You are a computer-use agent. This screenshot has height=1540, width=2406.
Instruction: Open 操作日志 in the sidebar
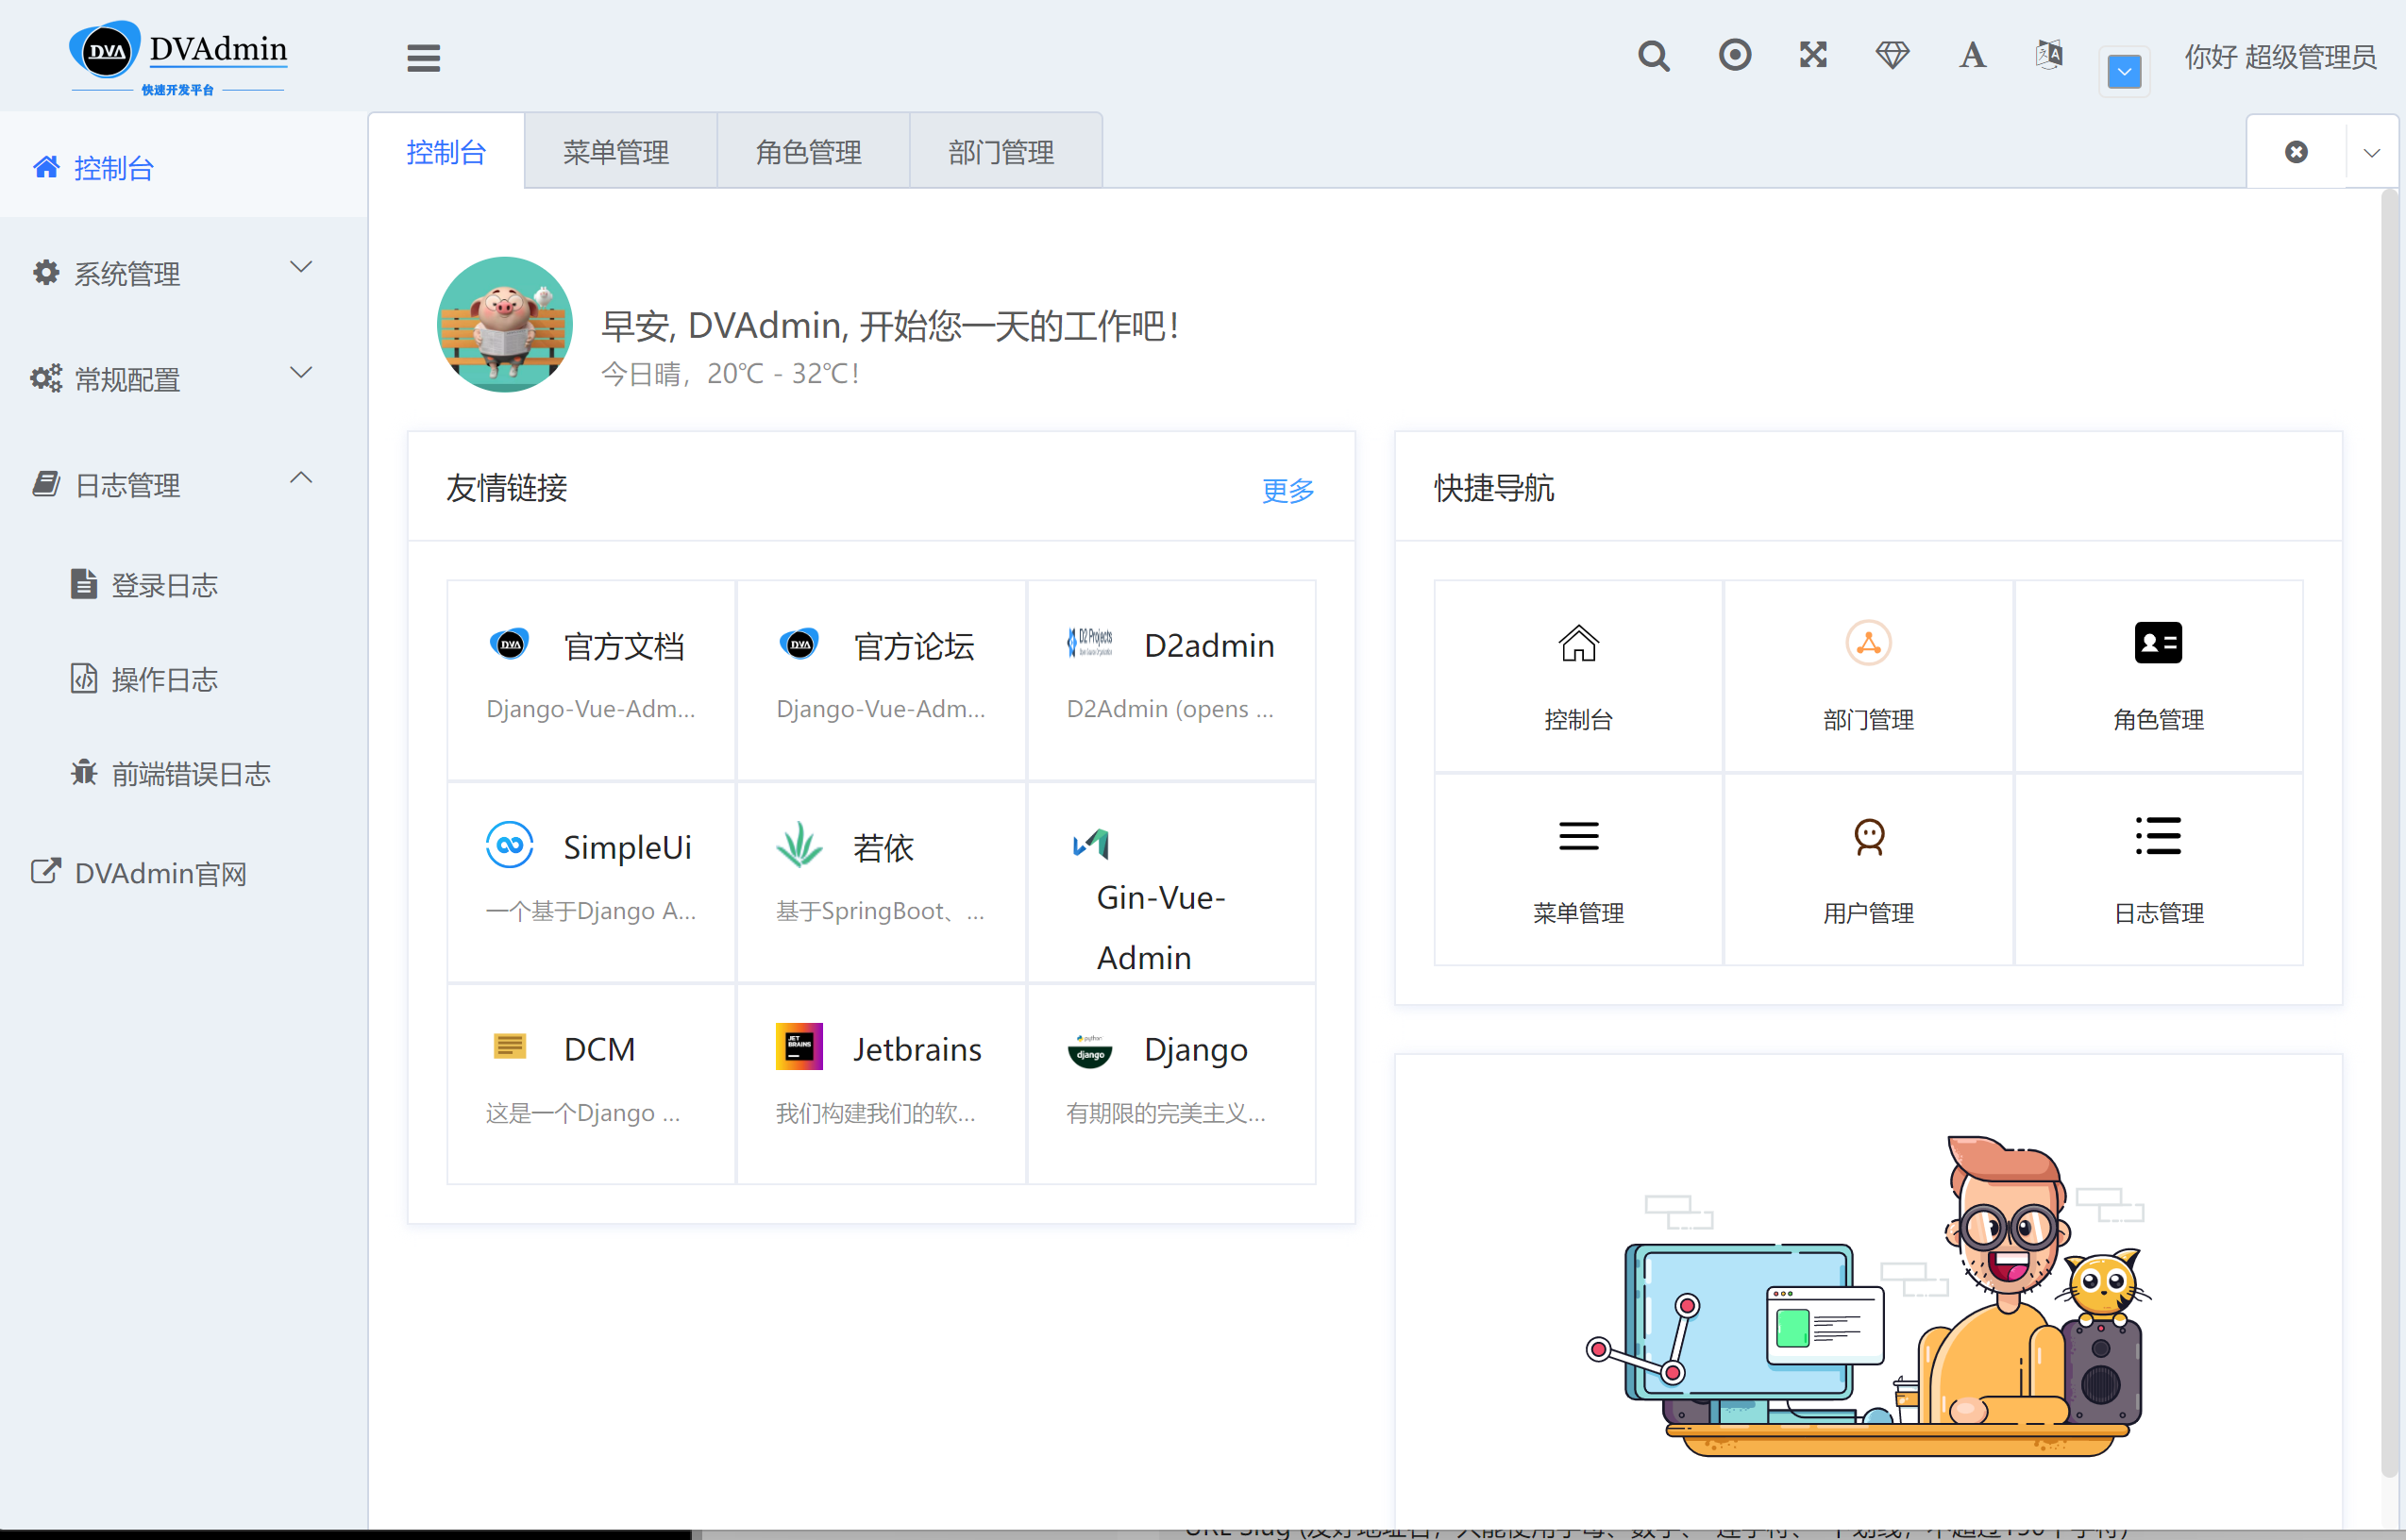[x=184, y=679]
